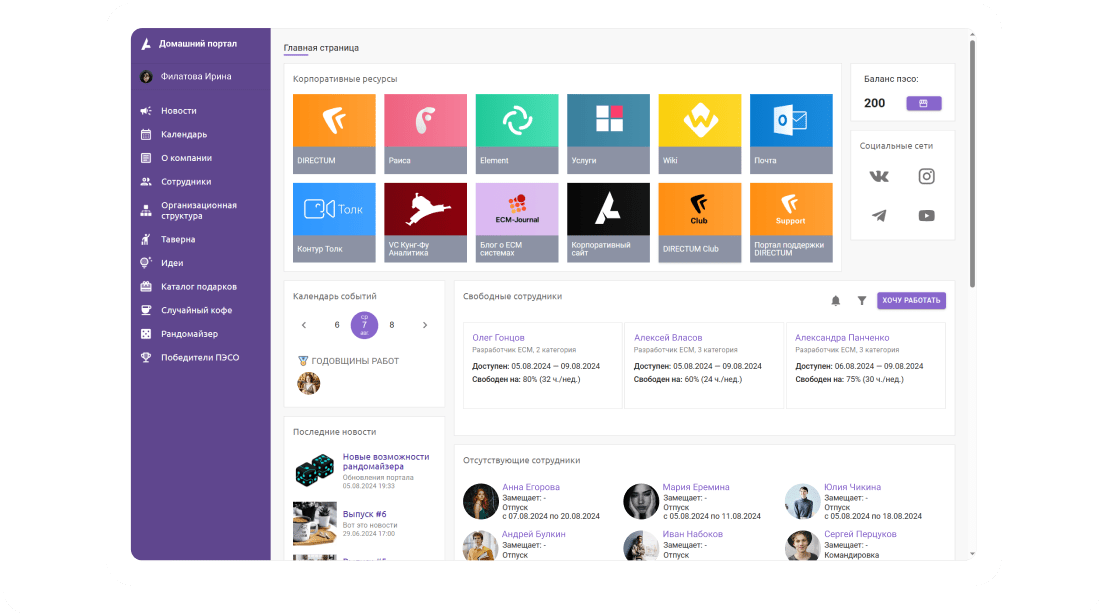1100x613 pixels.
Task: Open the VK social network icon
Action: click(879, 176)
